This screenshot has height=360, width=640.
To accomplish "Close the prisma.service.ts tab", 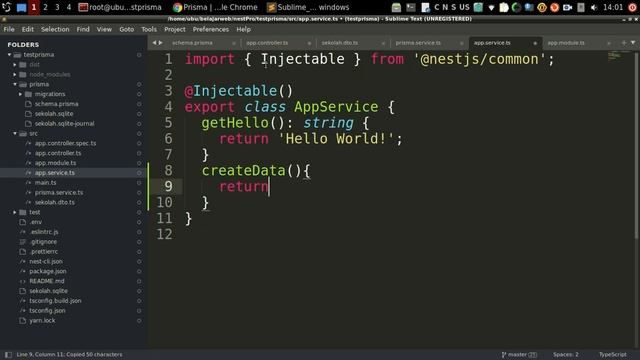I will [462, 43].
